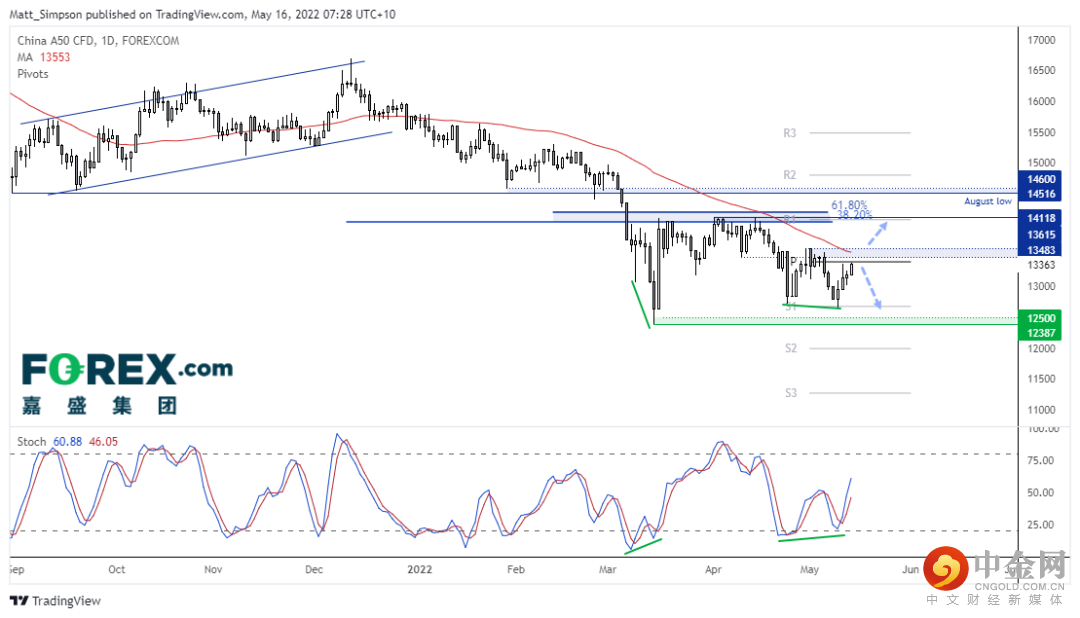Click the green 12387 price label

point(1041,333)
